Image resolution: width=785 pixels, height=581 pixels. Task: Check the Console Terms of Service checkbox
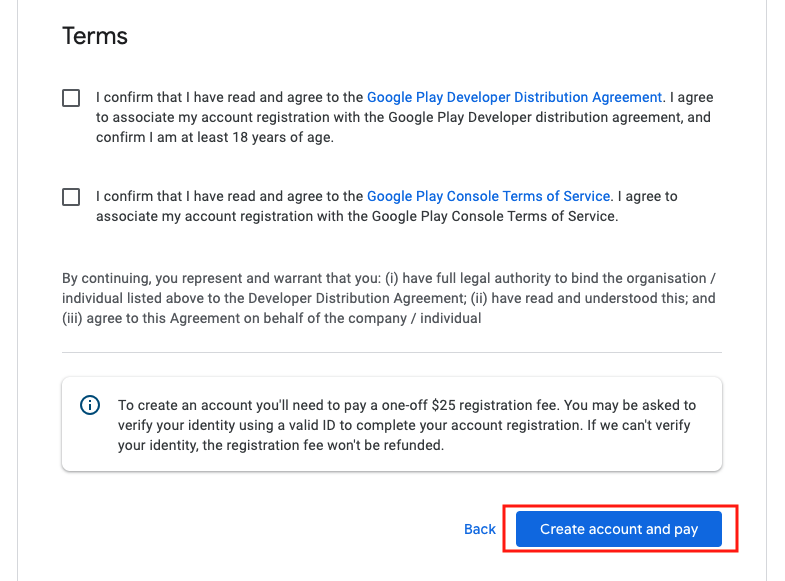[71, 197]
